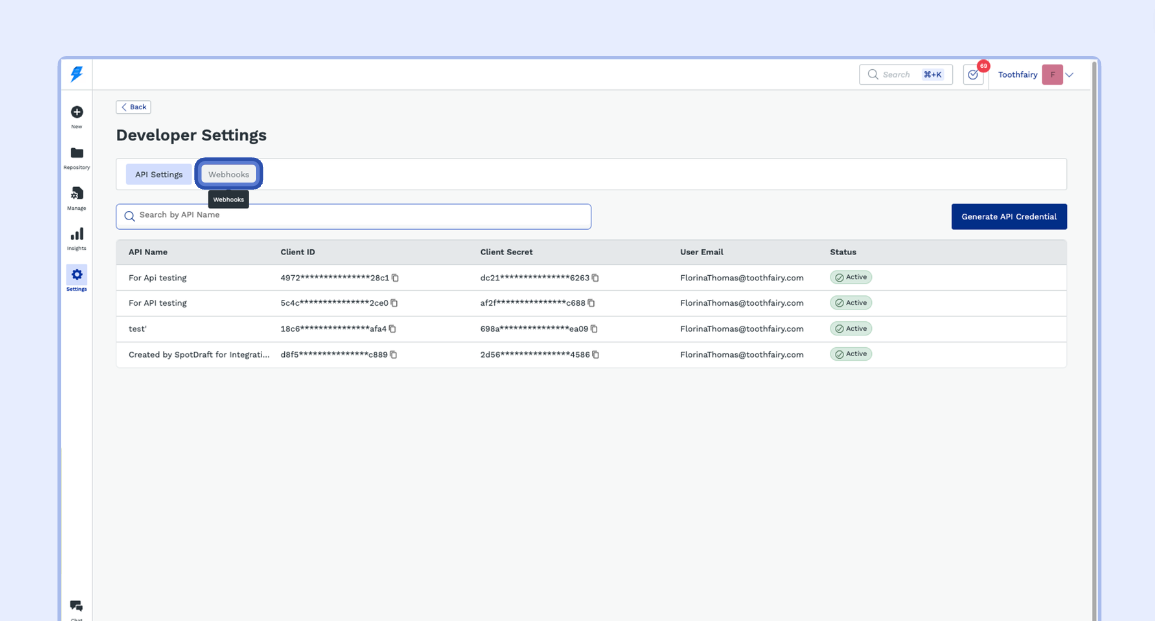Expand the Toothfairy account dropdown chevron
Screen dimensions: 1155x621
(1069, 75)
